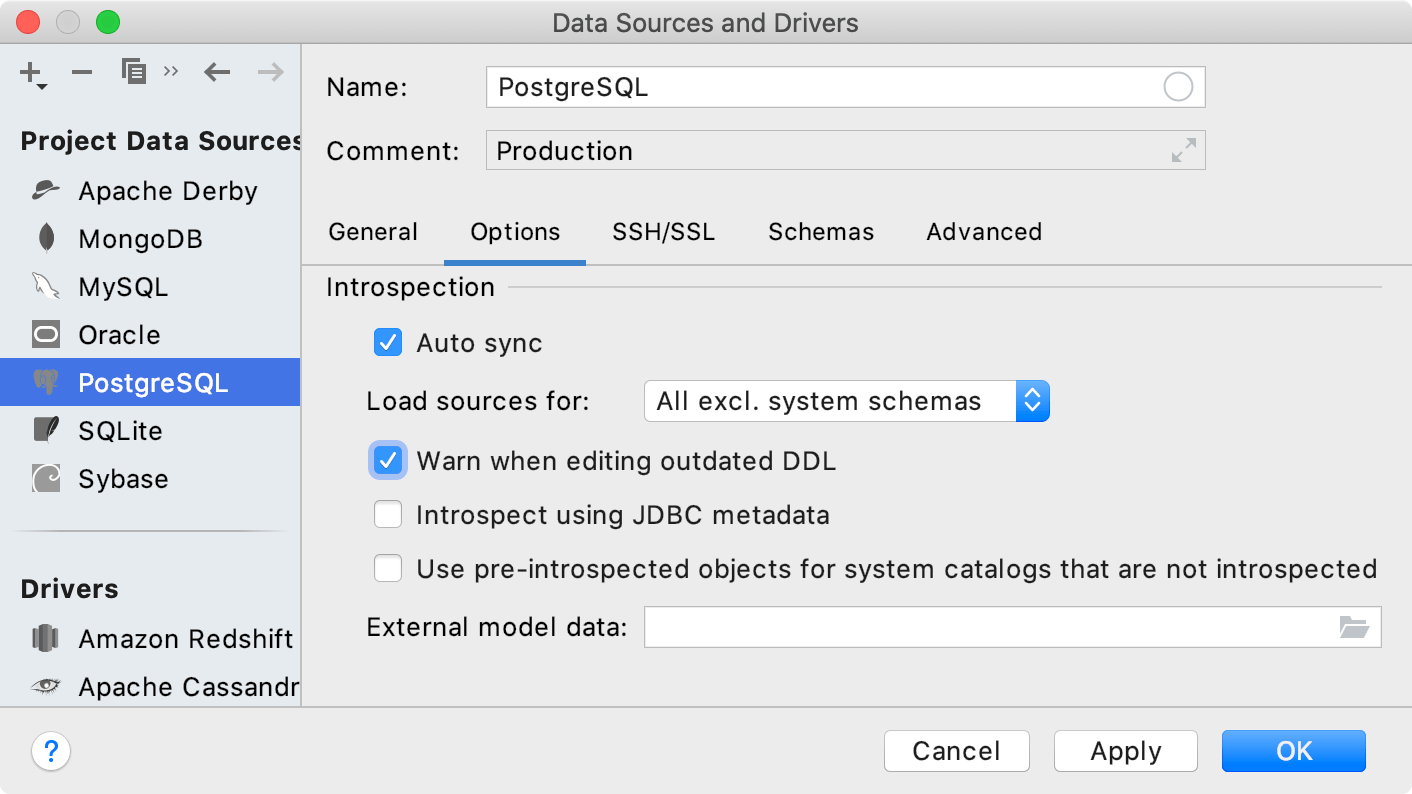1412x794 pixels.
Task: Switch to the SSH/SSL tab
Action: click(x=663, y=231)
